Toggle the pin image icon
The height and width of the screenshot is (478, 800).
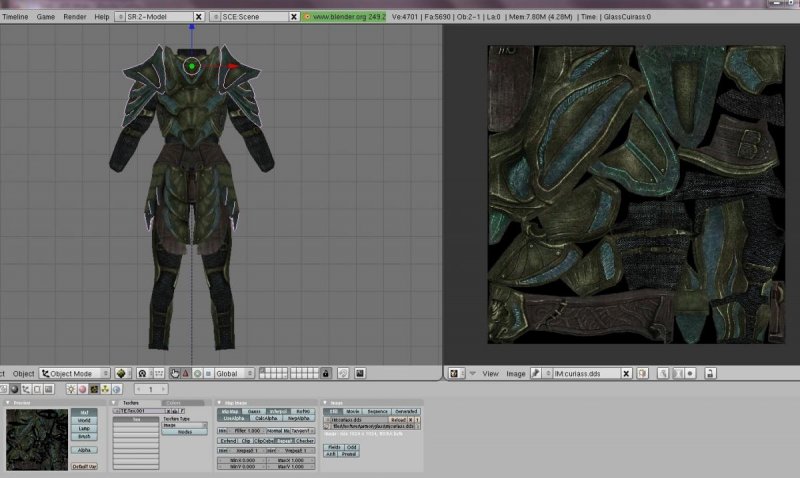[x=535, y=373]
